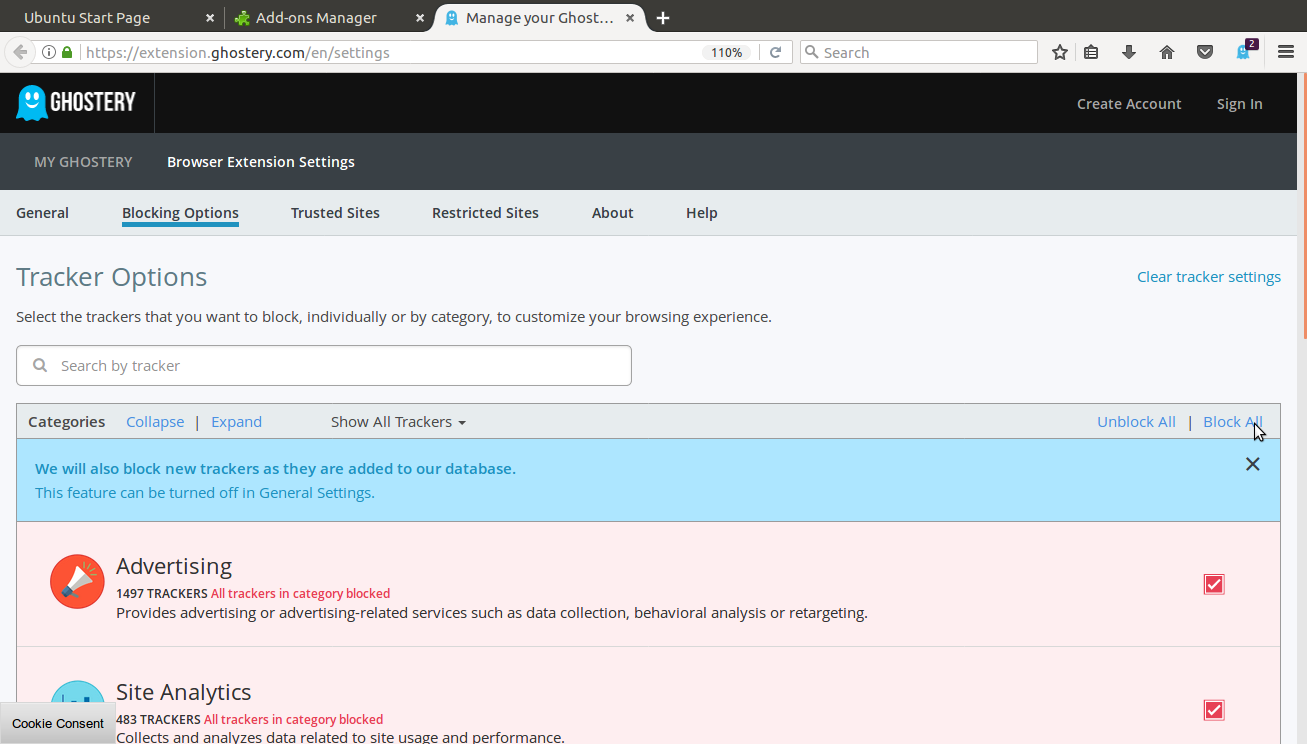Show bookmarks list icon in toolbar

1091,52
